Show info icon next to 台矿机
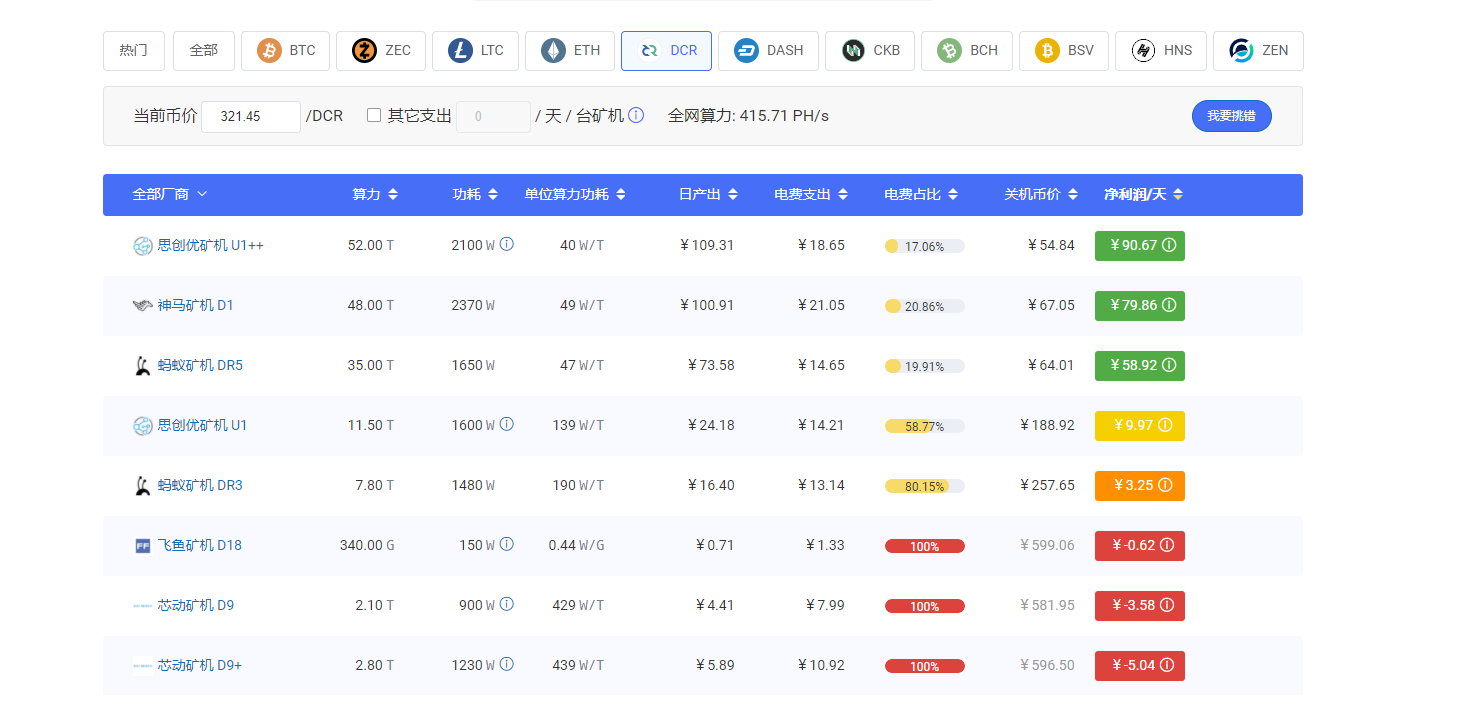Viewport: 1481px width, 721px height. (636, 116)
